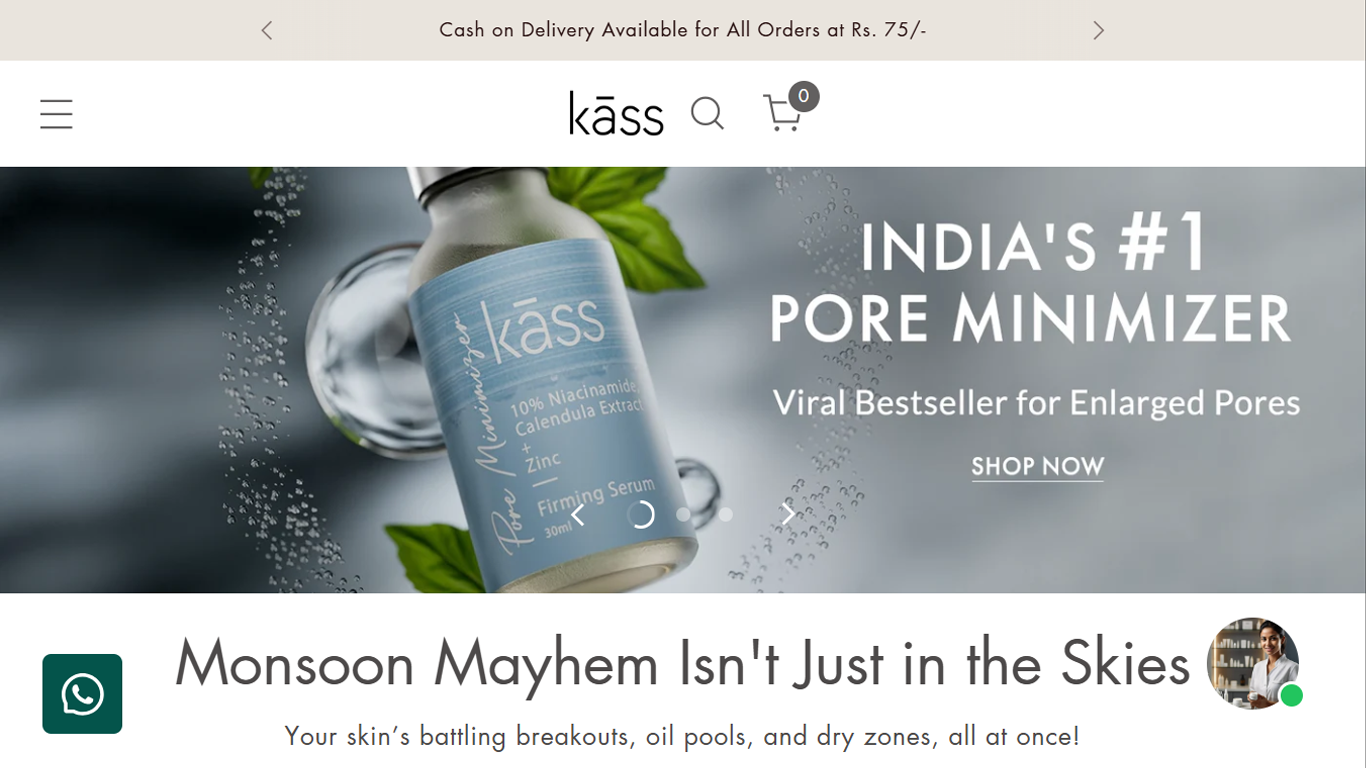The width and height of the screenshot is (1366, 768).
Task: Click the India's #1 Pore Minimizer headline
Action: click(x=1030, y=282)
